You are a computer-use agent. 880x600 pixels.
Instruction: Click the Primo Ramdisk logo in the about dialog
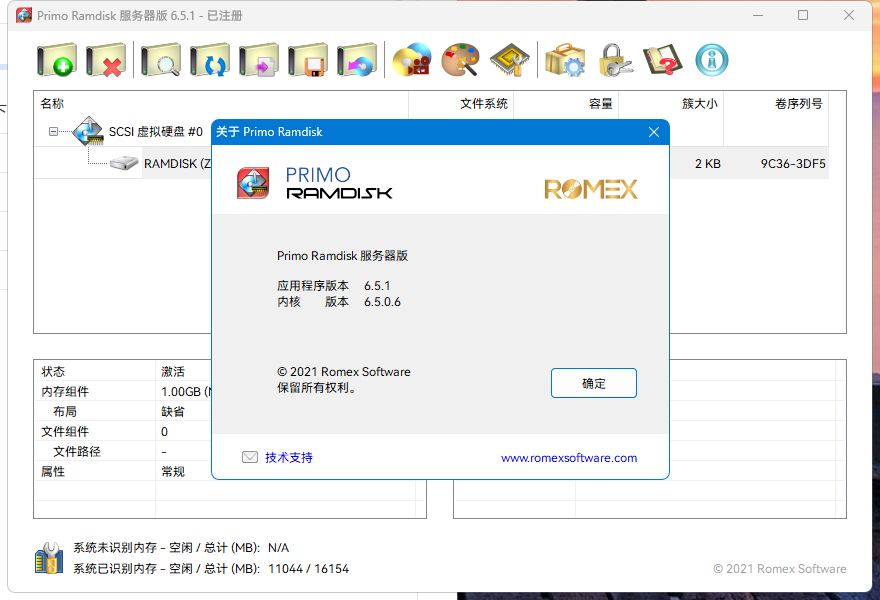point(253,183)
